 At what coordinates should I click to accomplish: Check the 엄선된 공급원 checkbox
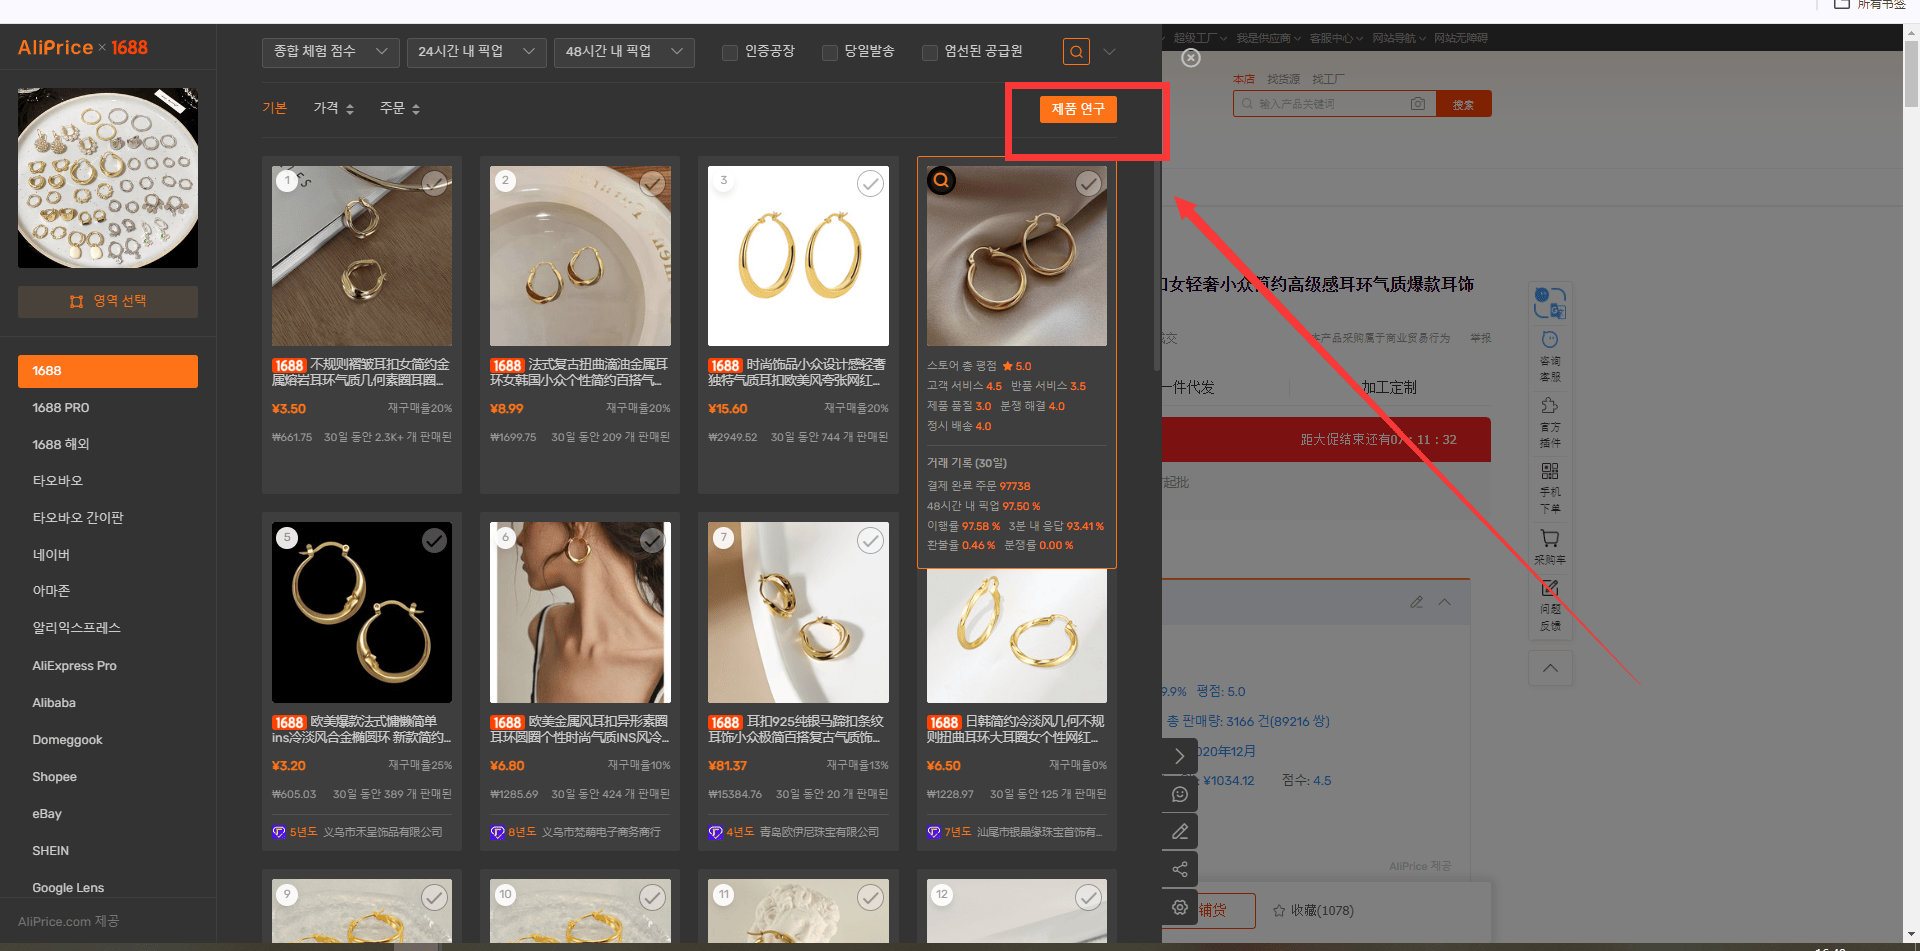pos(930,53)
